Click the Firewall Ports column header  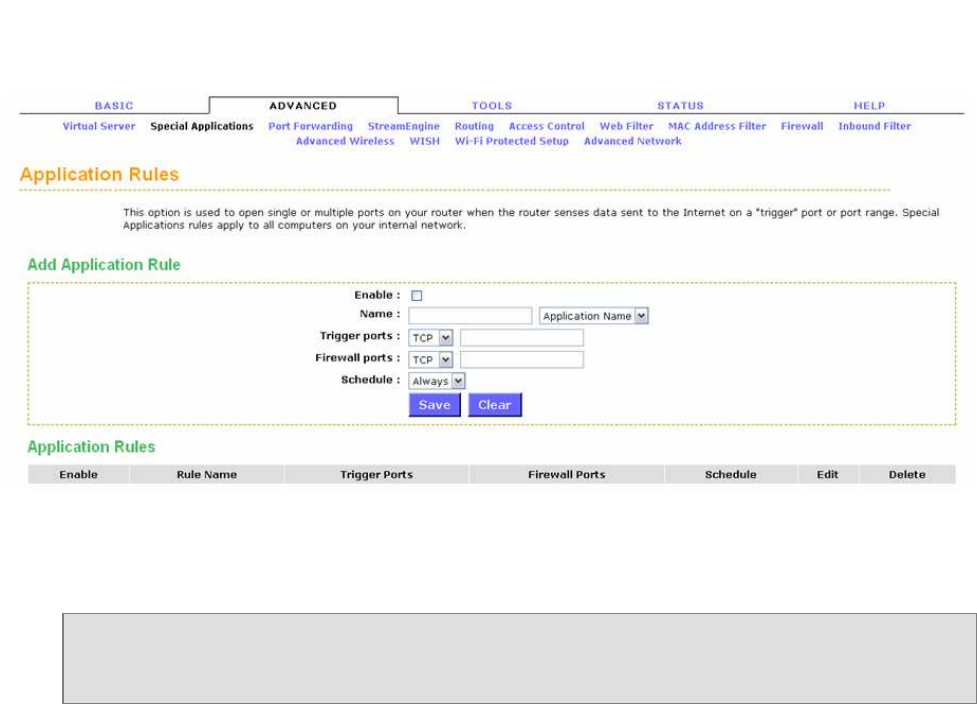coord(566,474)
